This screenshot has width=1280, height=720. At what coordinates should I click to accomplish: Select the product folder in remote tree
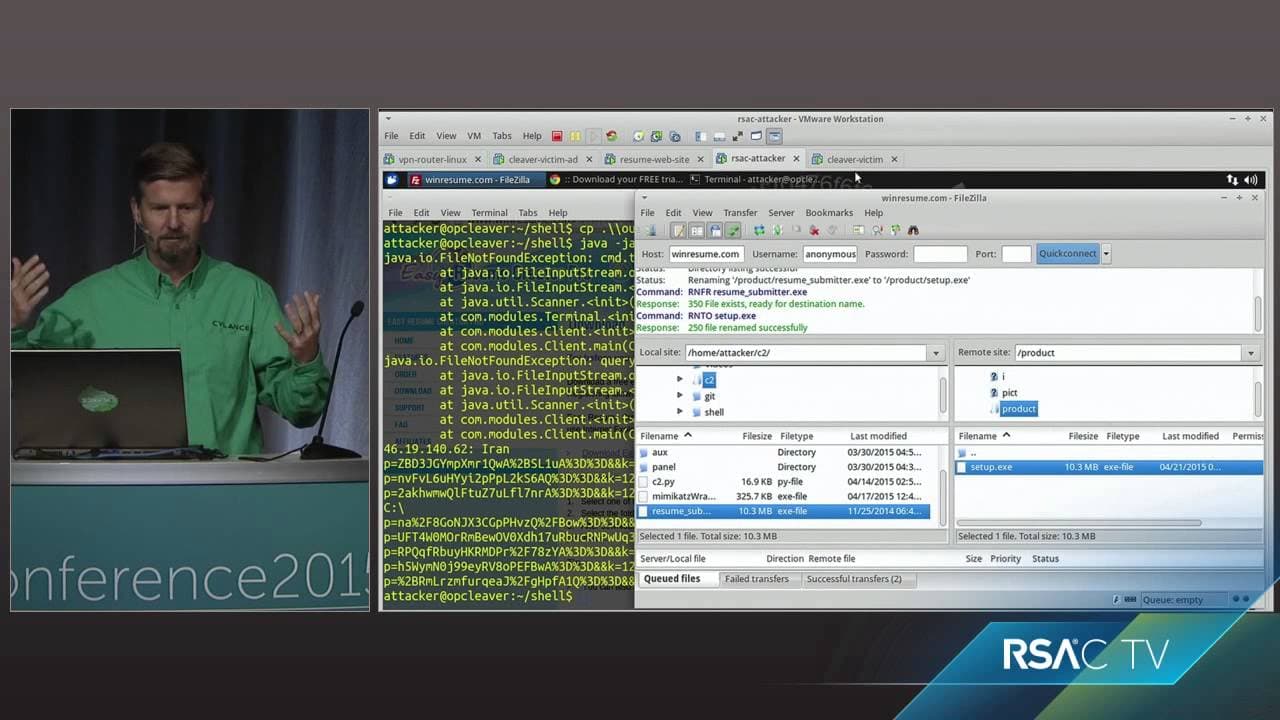point(1018,409)
